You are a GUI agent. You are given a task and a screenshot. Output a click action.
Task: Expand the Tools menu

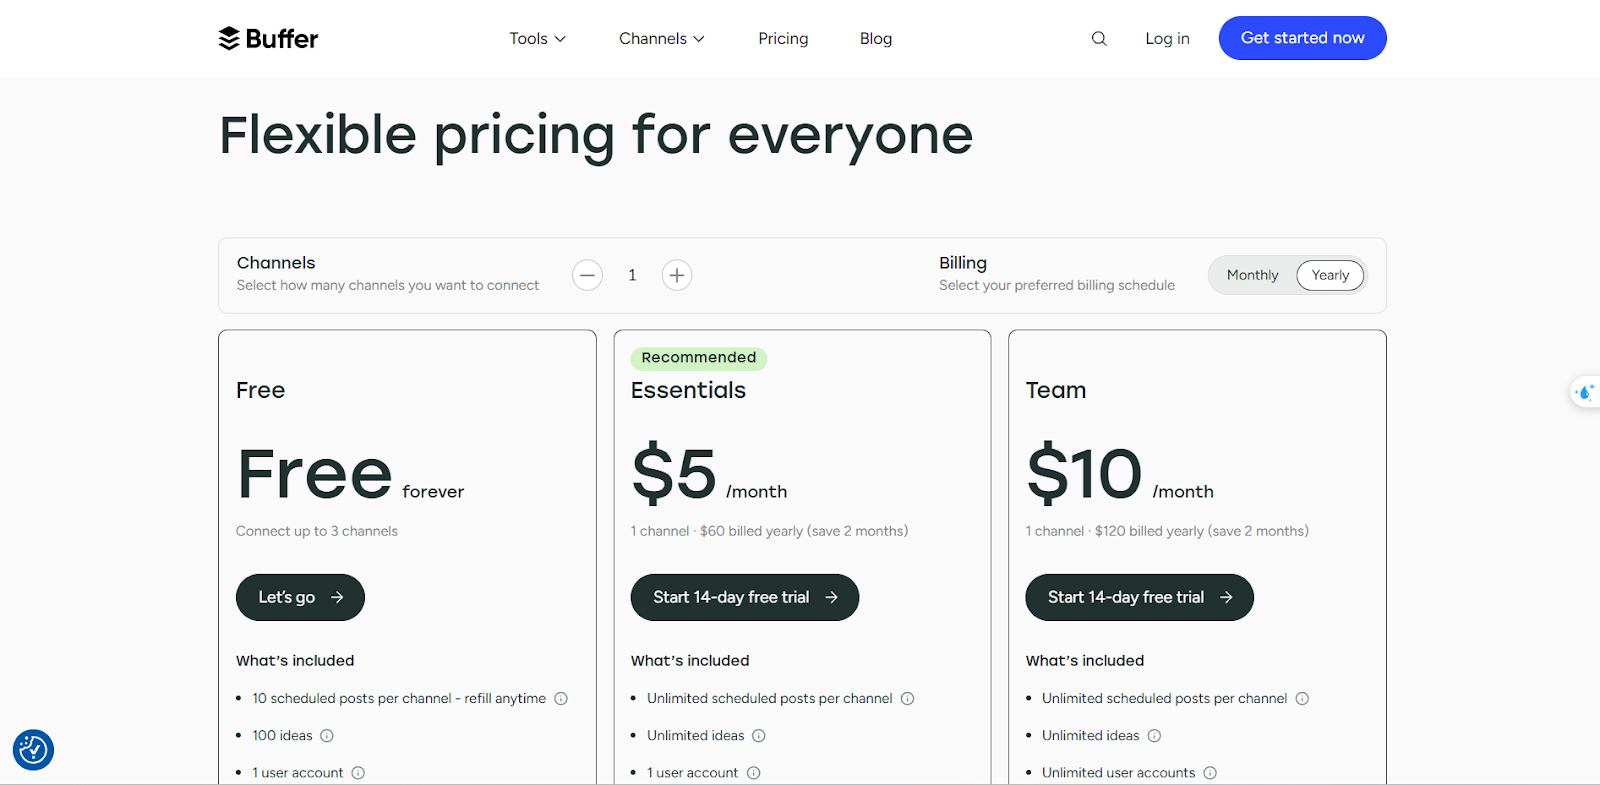point(537,39)
